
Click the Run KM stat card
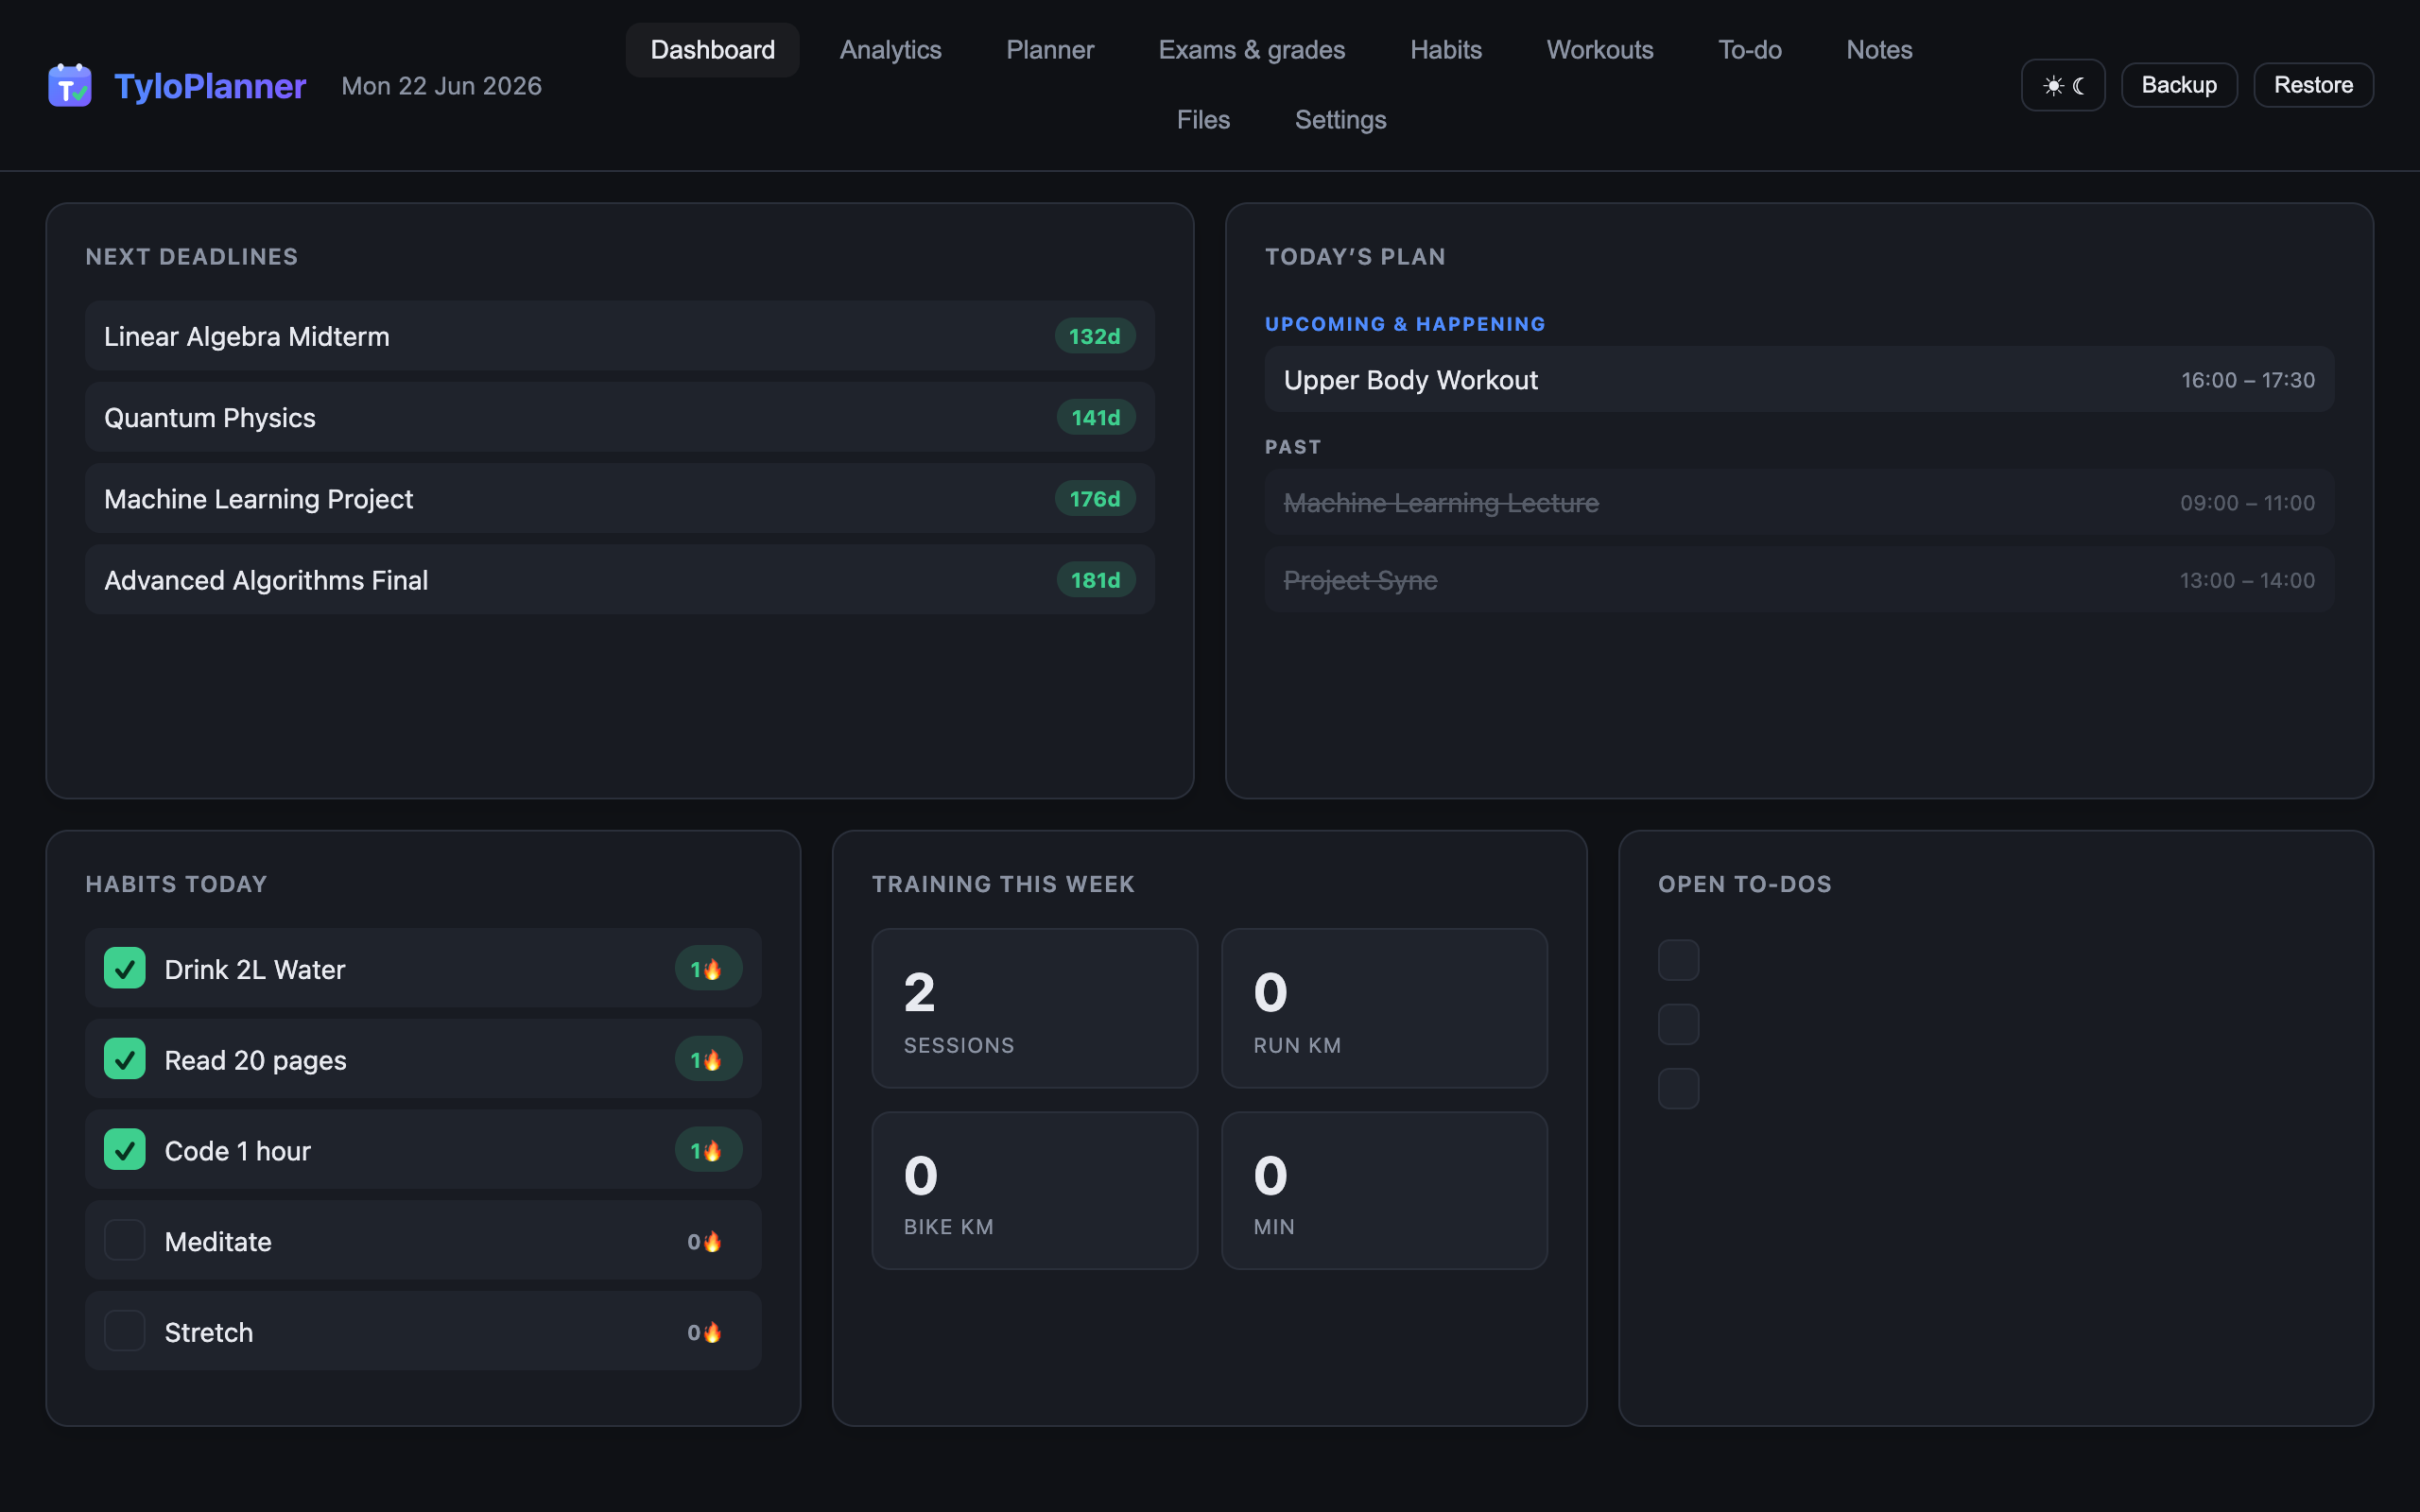[x=1384, y=1008]
